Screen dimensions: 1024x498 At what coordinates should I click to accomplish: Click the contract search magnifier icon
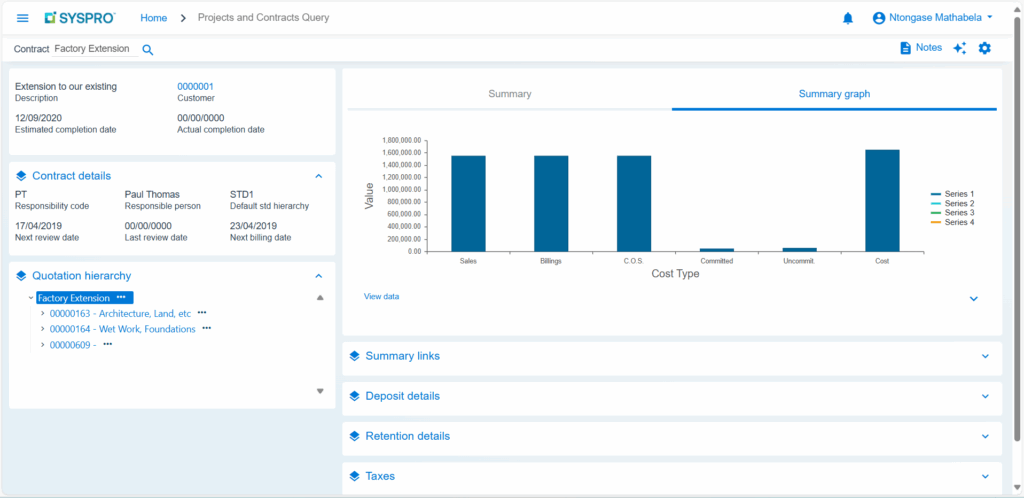click(x=148, y=49)
